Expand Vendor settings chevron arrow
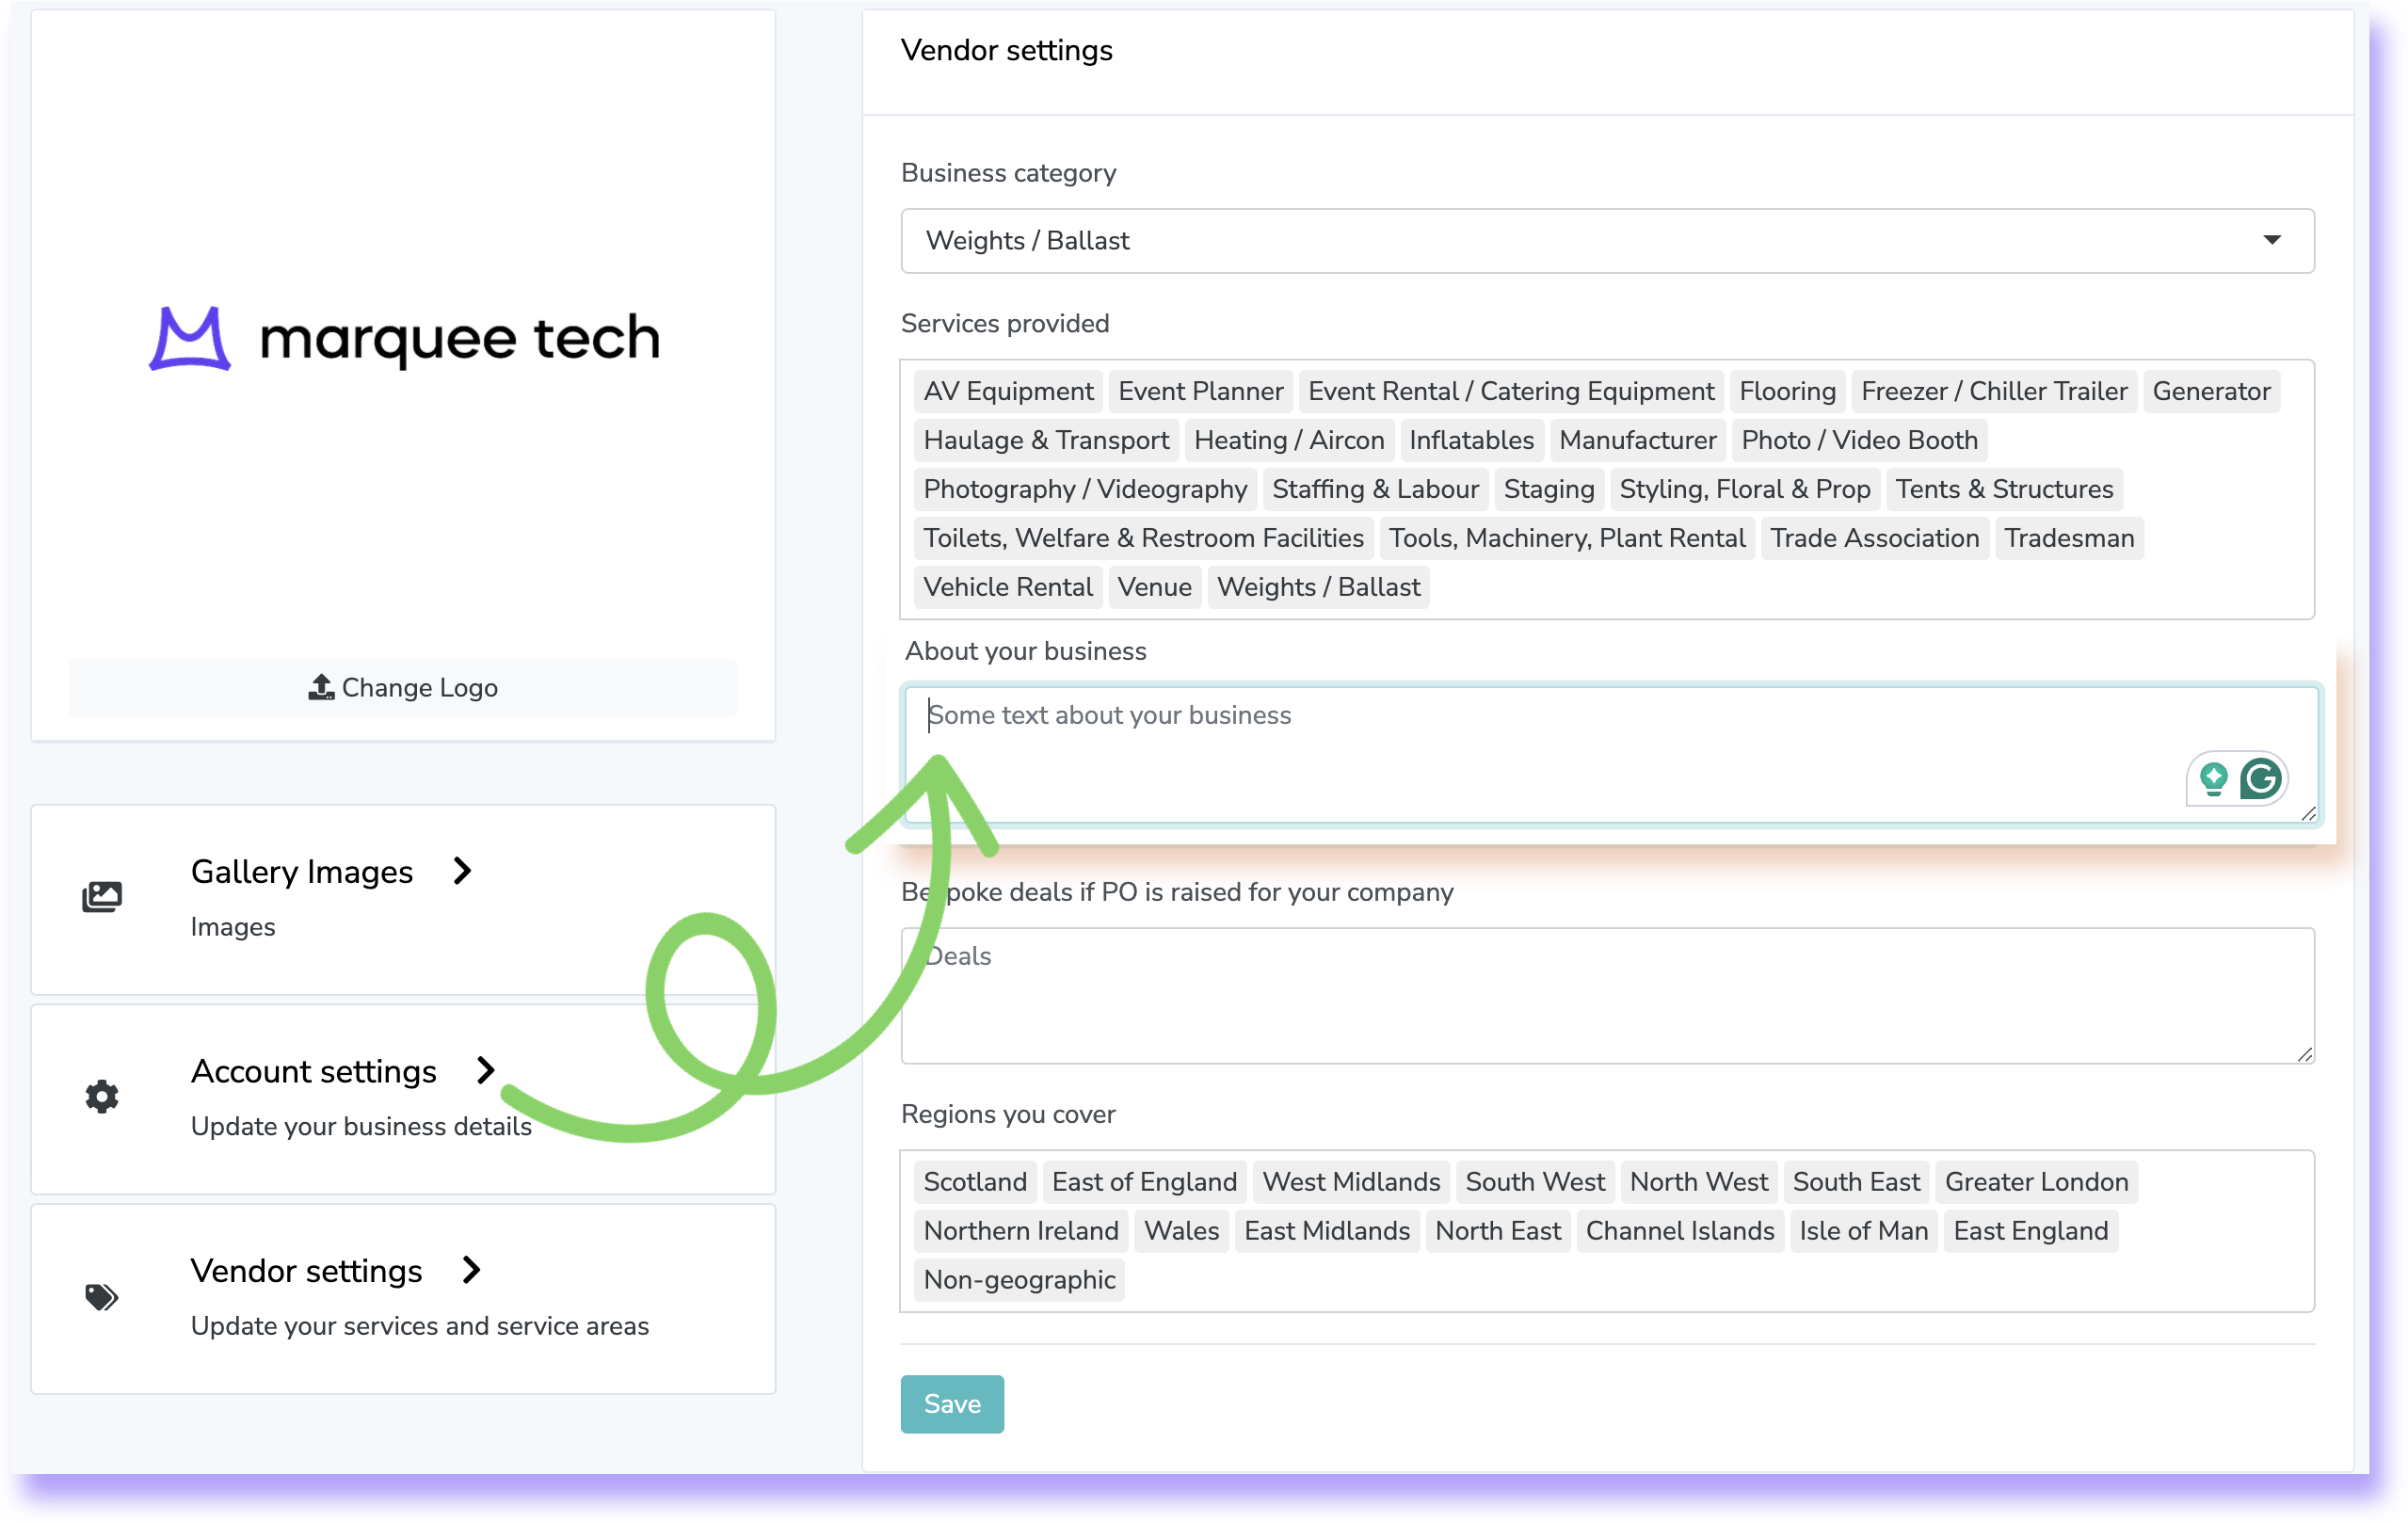Image resolution: width=2408 pixels, height=1523 pixels. pos(472,1269)
